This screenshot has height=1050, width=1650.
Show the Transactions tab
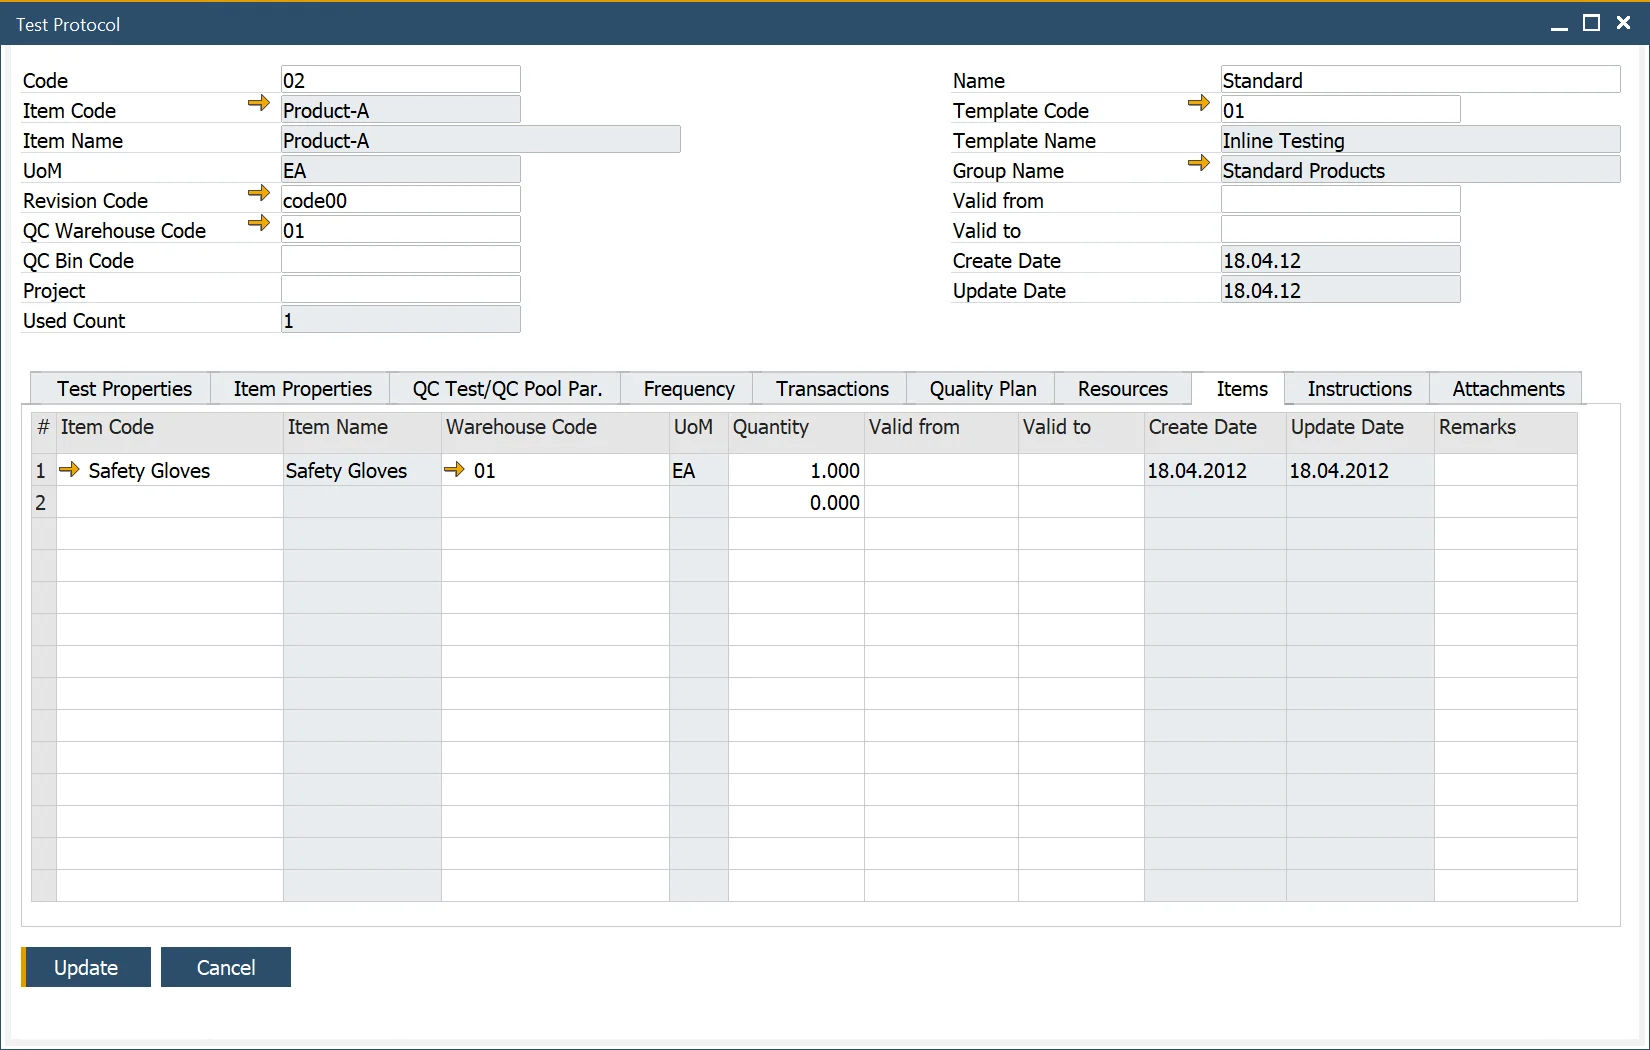coord(831,389)
